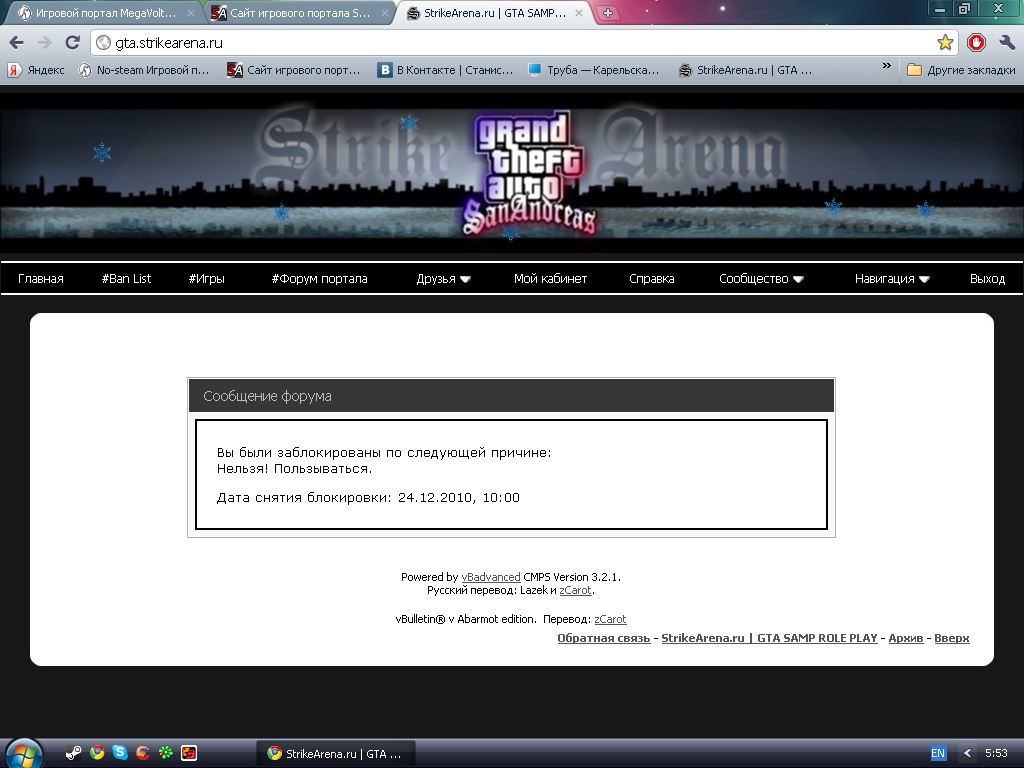Open '#Ban List' in the site menu
The image size is (1024, 768).
pyautogui.click(x=126, y=279)
